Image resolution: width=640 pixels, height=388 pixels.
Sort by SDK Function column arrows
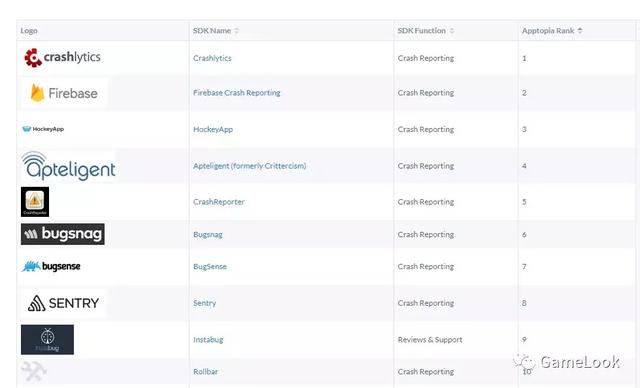[x=451, y=31]
